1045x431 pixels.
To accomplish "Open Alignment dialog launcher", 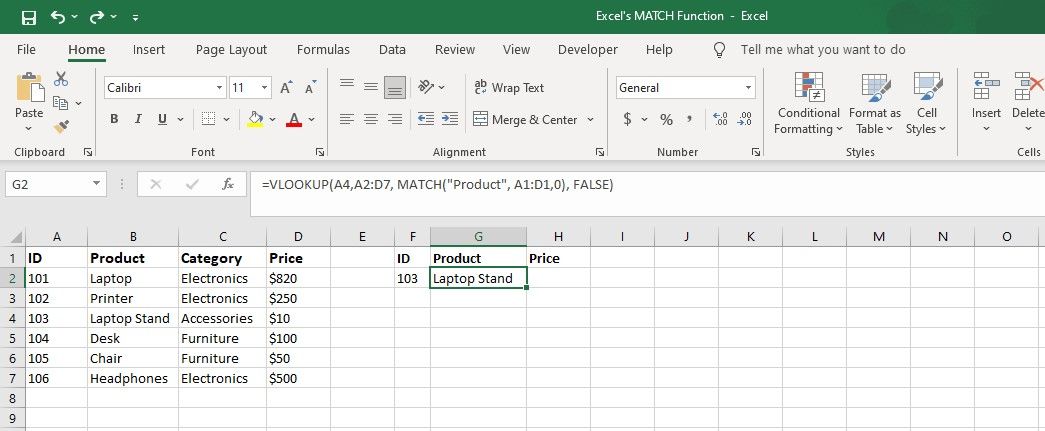I will point(599,153).
